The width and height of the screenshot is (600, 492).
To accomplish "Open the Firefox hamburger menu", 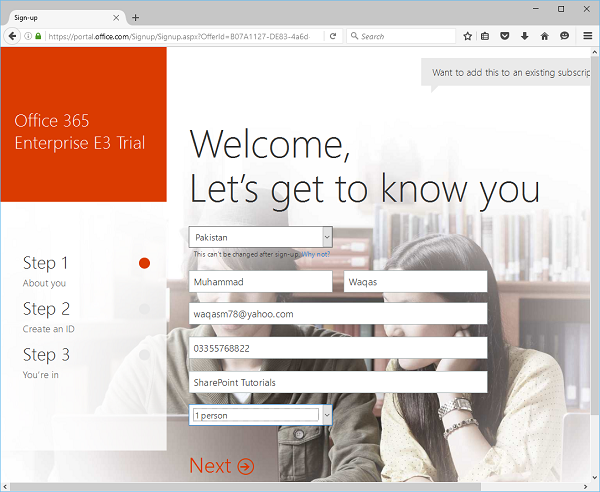I will click(588, 36).
